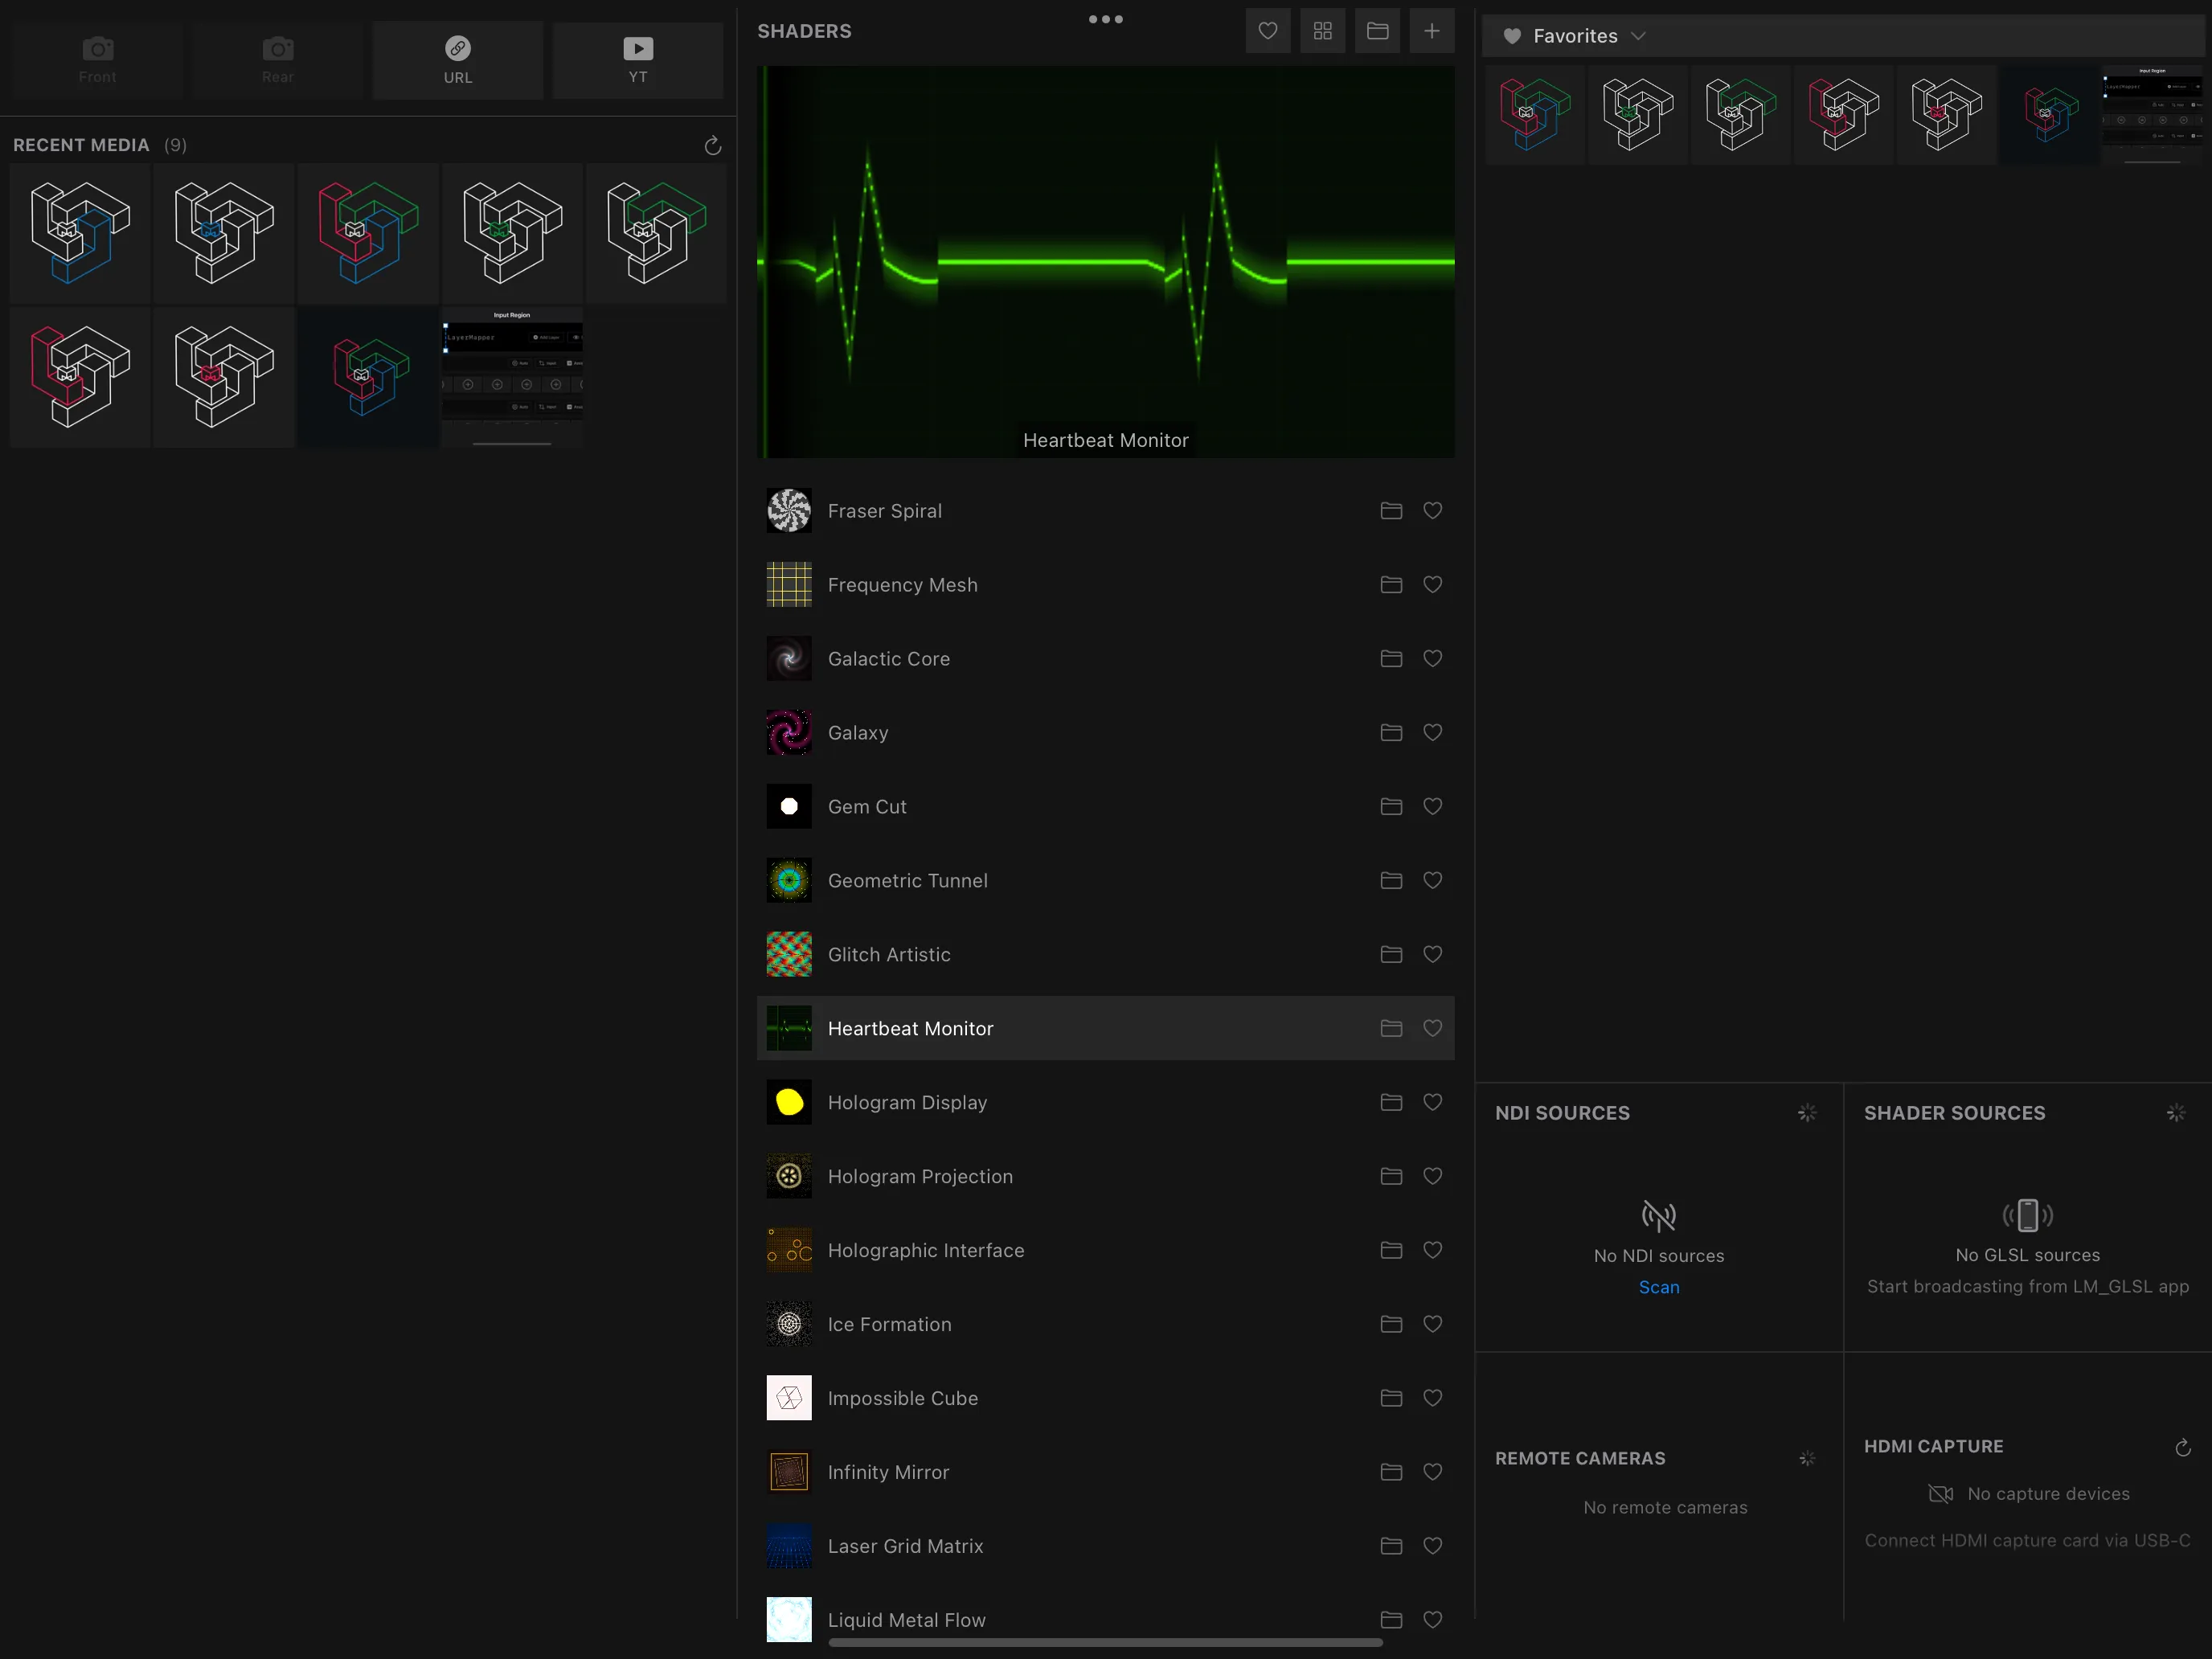Viewport: 2212px width, 1659px height.
Task: Click folder icon for Hologram Projection
Action: tap(1391, 1177)
